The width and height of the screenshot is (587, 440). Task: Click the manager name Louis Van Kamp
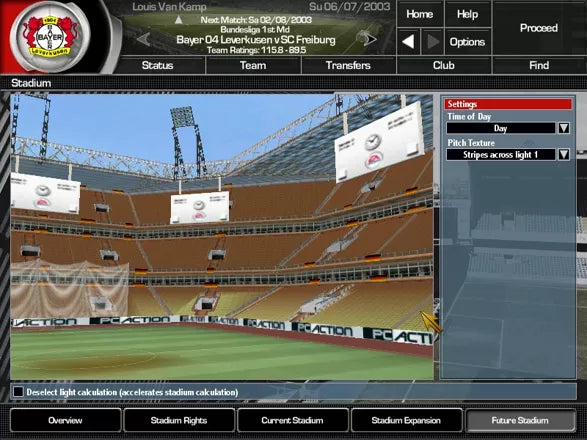(169, 7)
